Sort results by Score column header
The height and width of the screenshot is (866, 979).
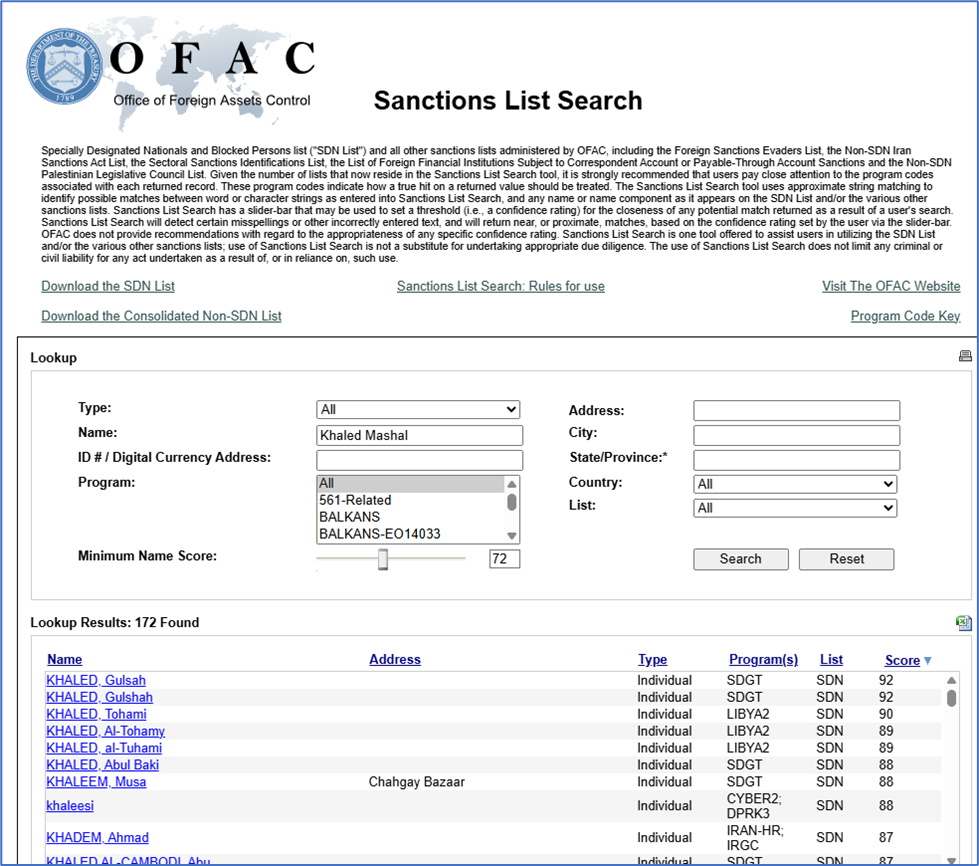pos(902,660)
